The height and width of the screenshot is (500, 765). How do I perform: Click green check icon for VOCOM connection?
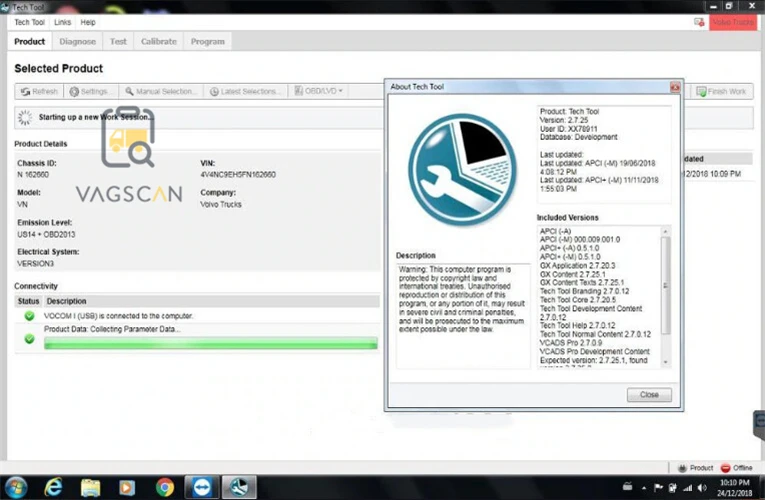click(x=29, y=316)
